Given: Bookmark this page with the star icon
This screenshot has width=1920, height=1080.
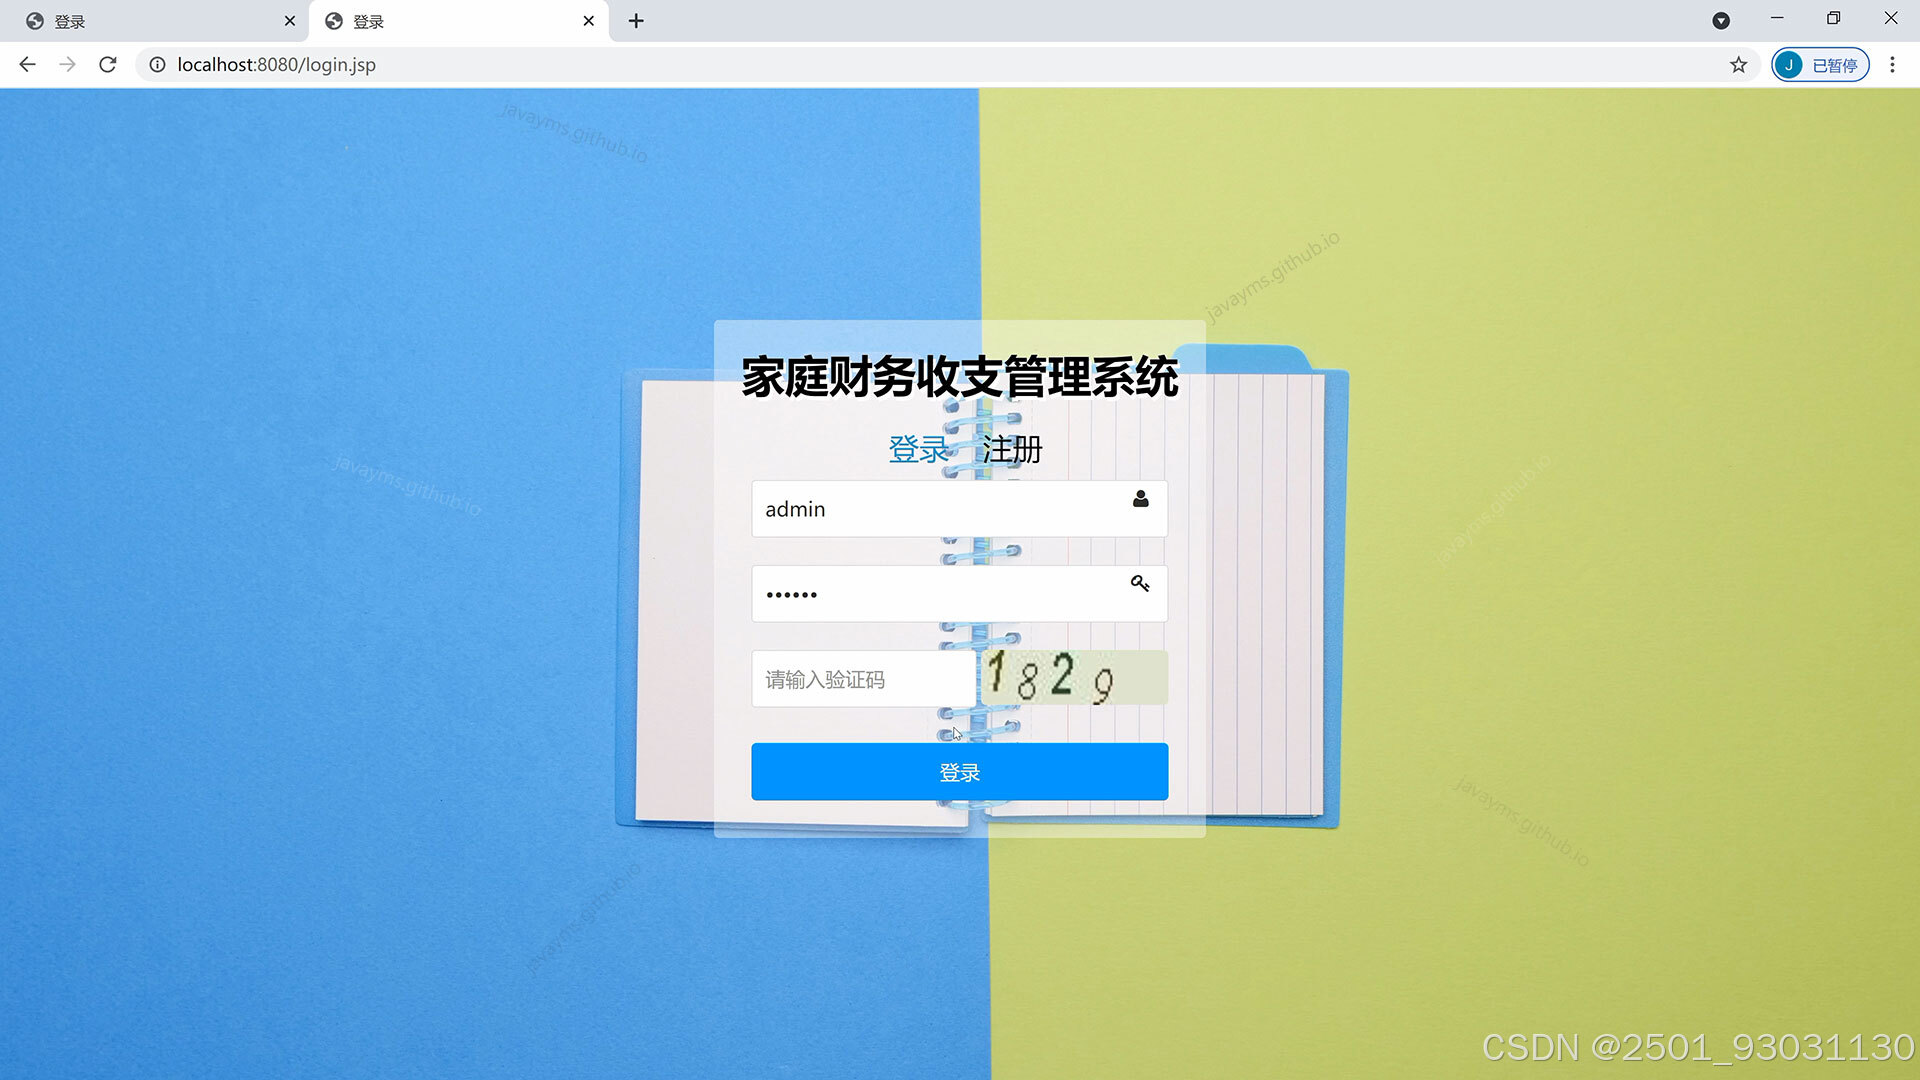Looking at the screenshot, I should click(1738, 65).
